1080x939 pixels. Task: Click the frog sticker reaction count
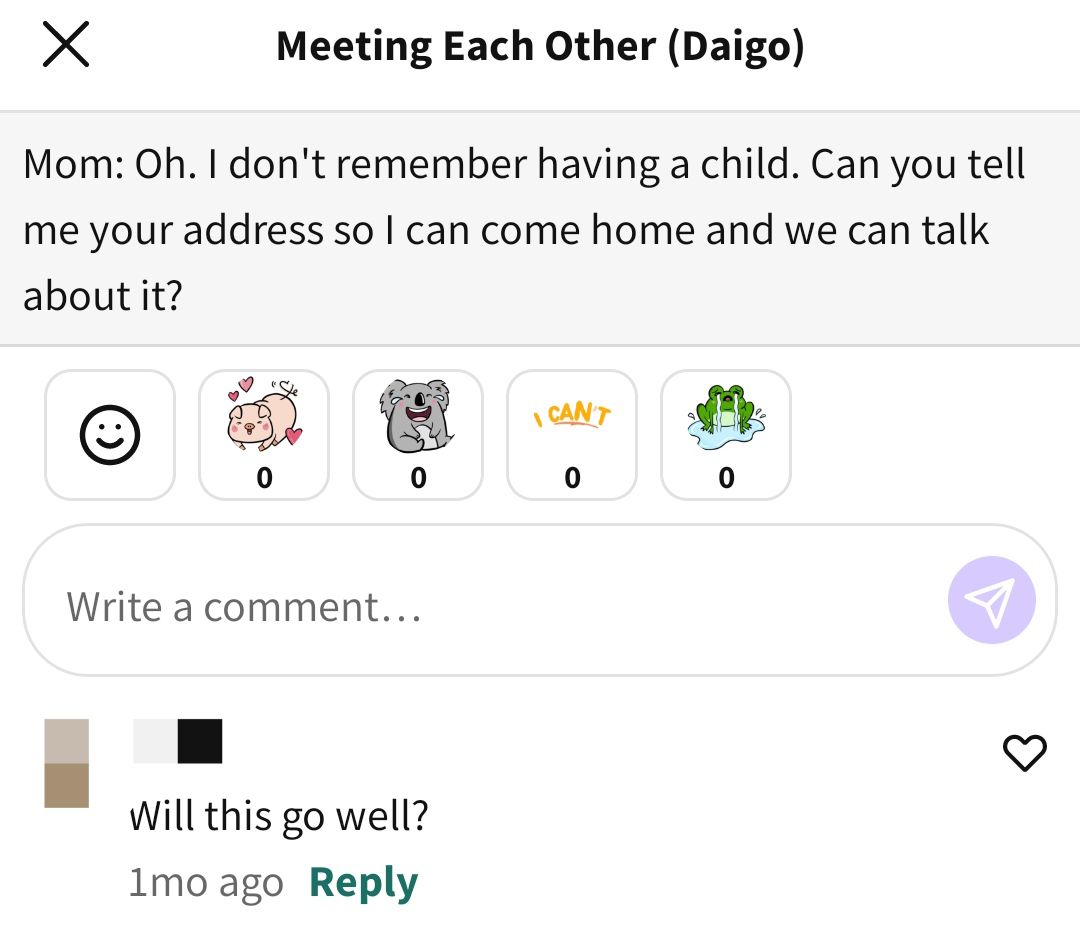click(x=726, y=477)
